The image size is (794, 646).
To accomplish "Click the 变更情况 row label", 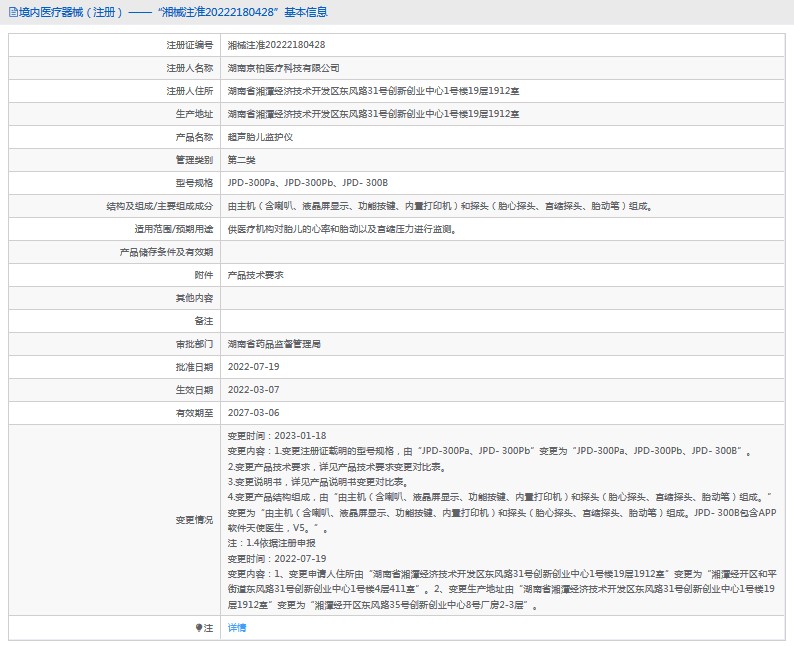I will click(194, 520).
